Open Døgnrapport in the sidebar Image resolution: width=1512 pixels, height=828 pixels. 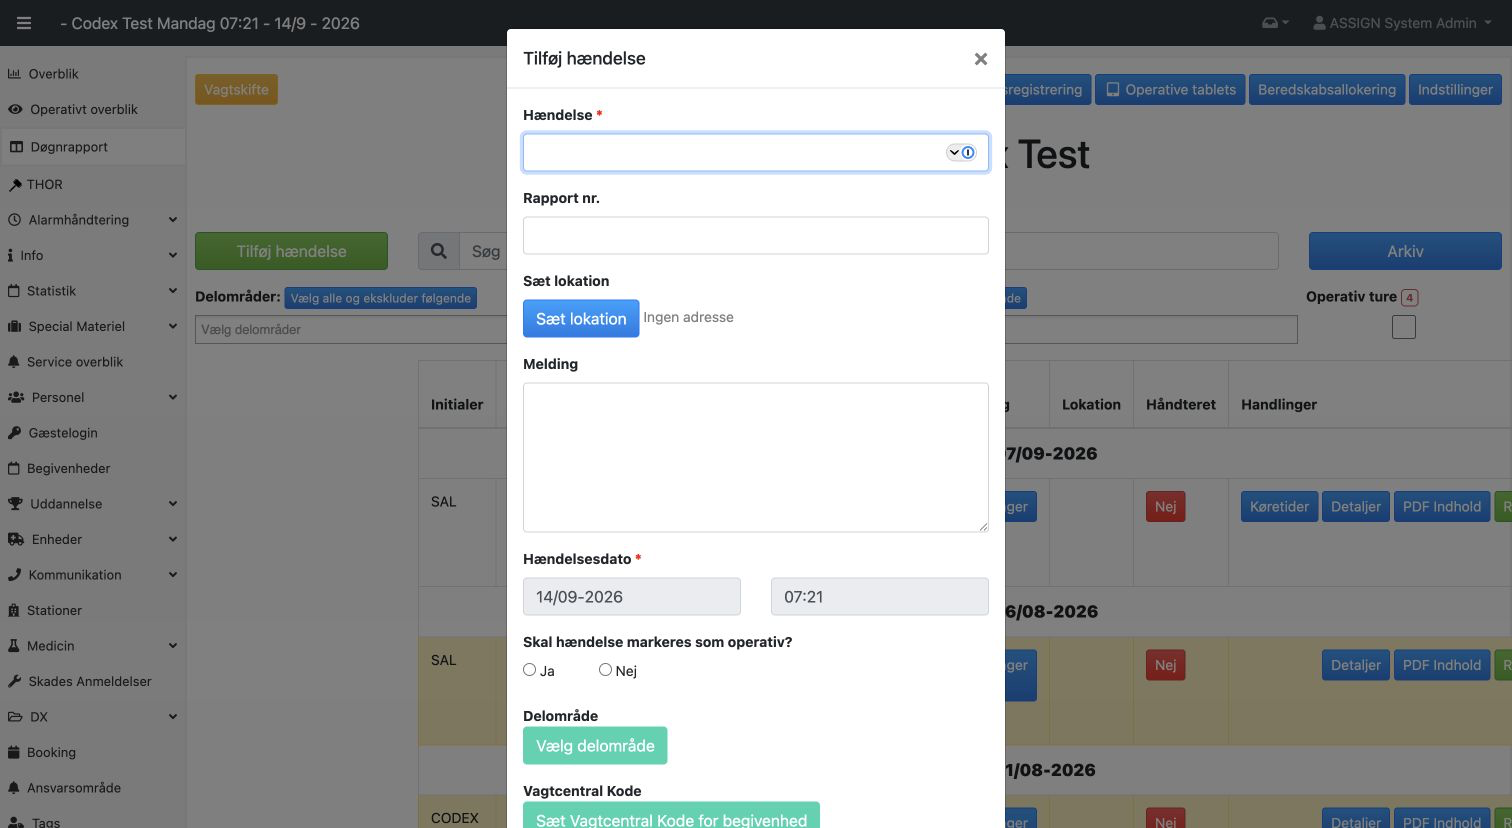tap(92, 147)
